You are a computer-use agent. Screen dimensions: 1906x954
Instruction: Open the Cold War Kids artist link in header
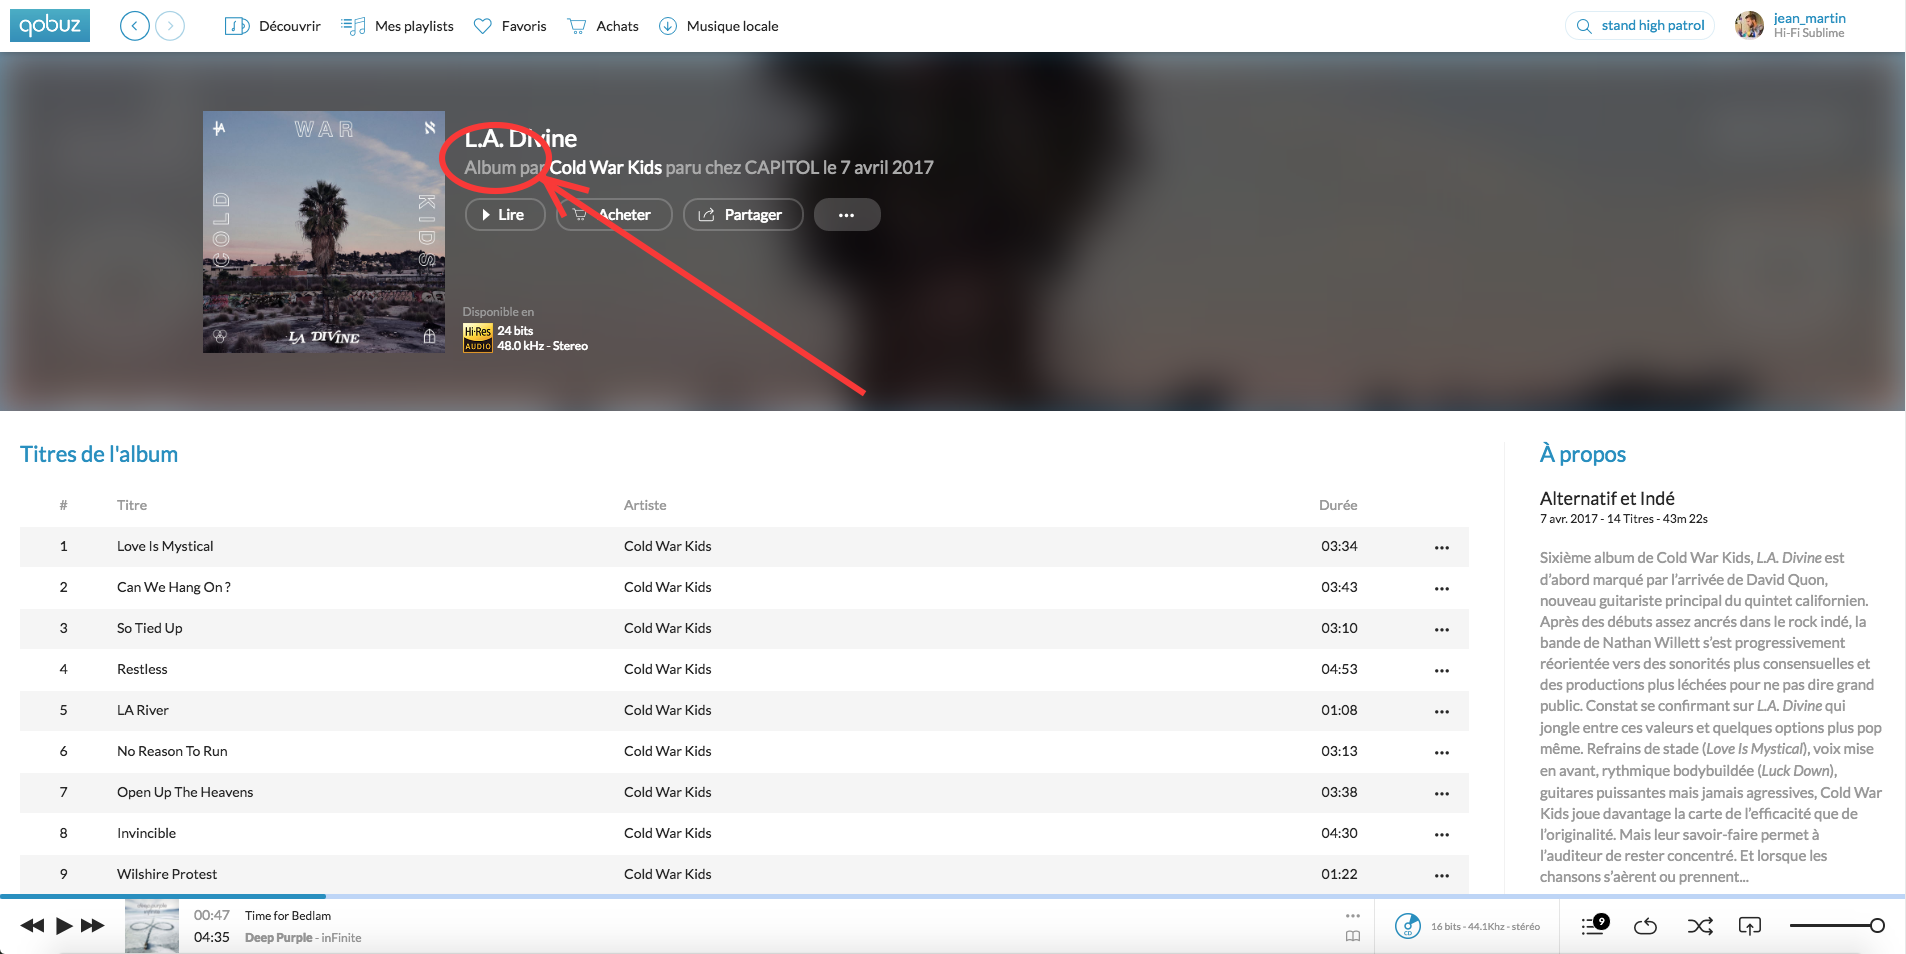pyautogui.click(x=606, y=168)
